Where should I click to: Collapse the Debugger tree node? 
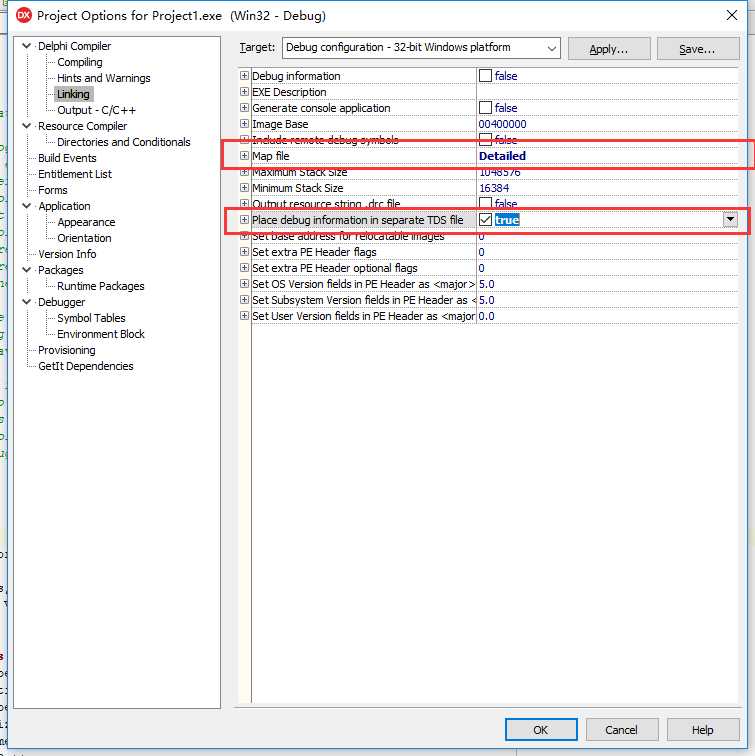tap(27, 302)
